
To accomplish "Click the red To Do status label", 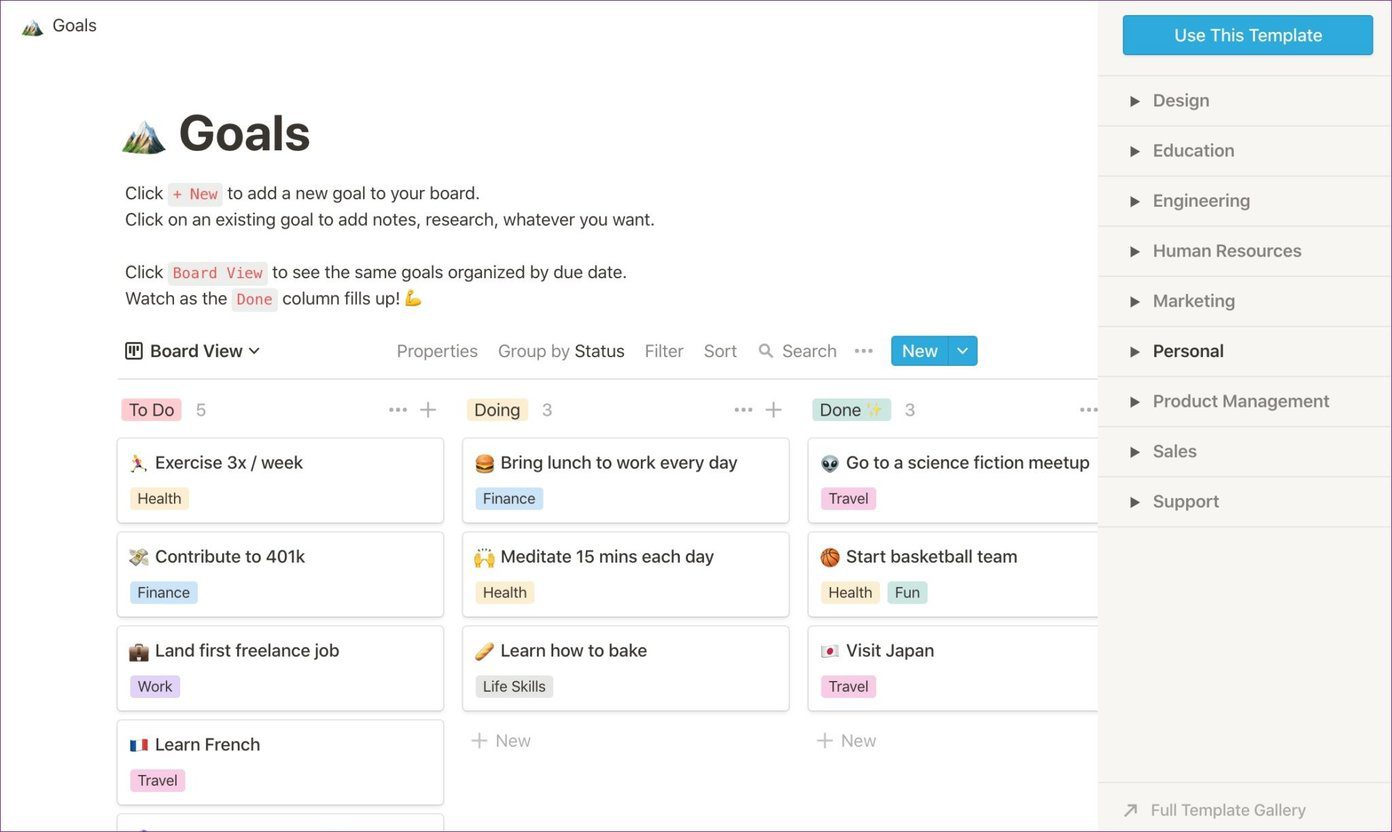I will click(151, 410).
